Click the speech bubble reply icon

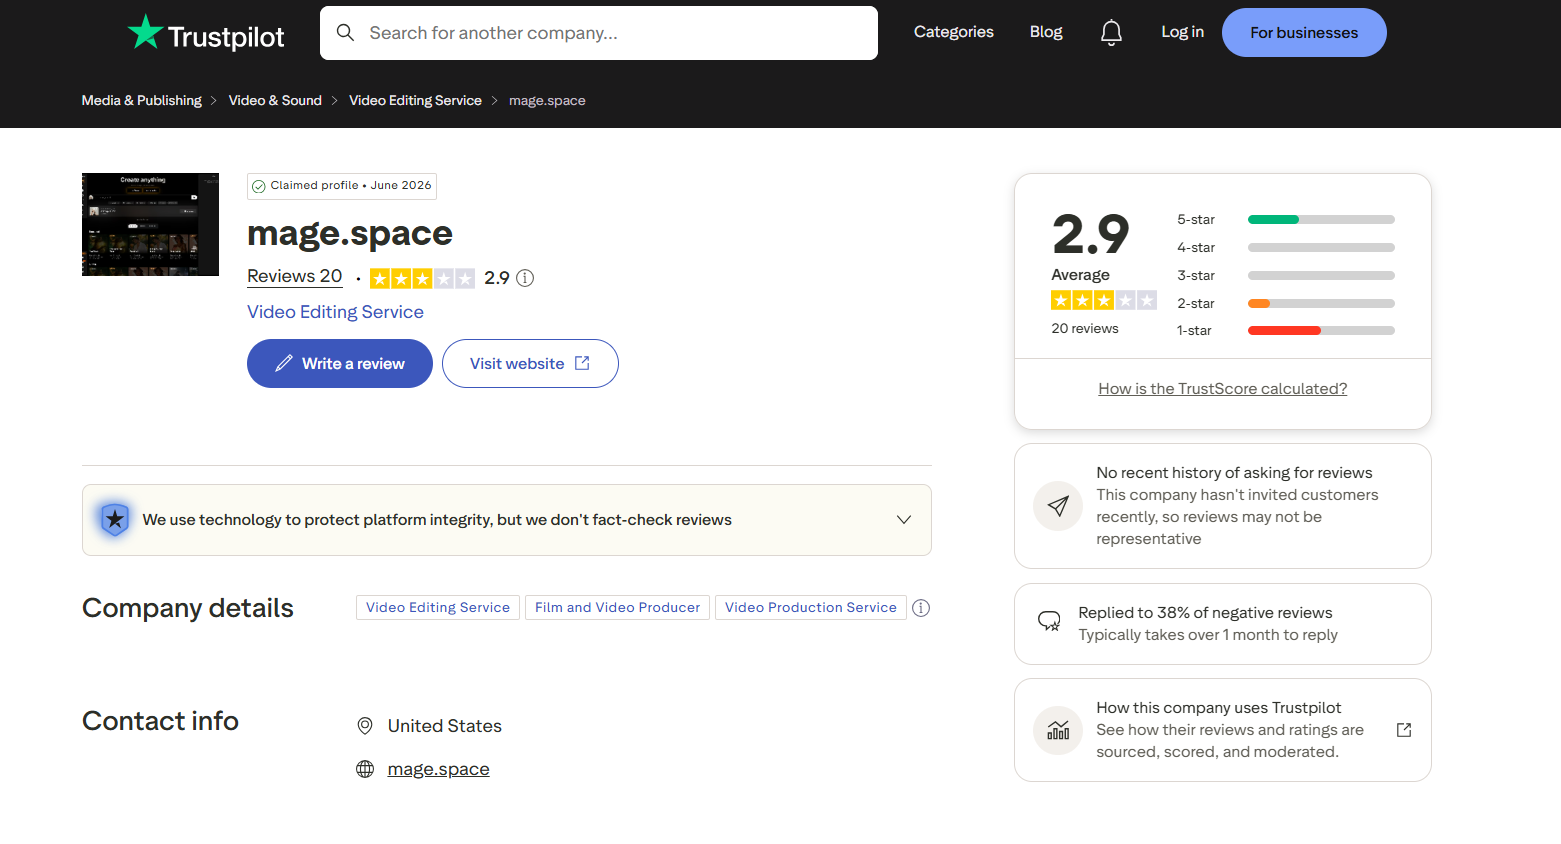(x=1049, y=621)
